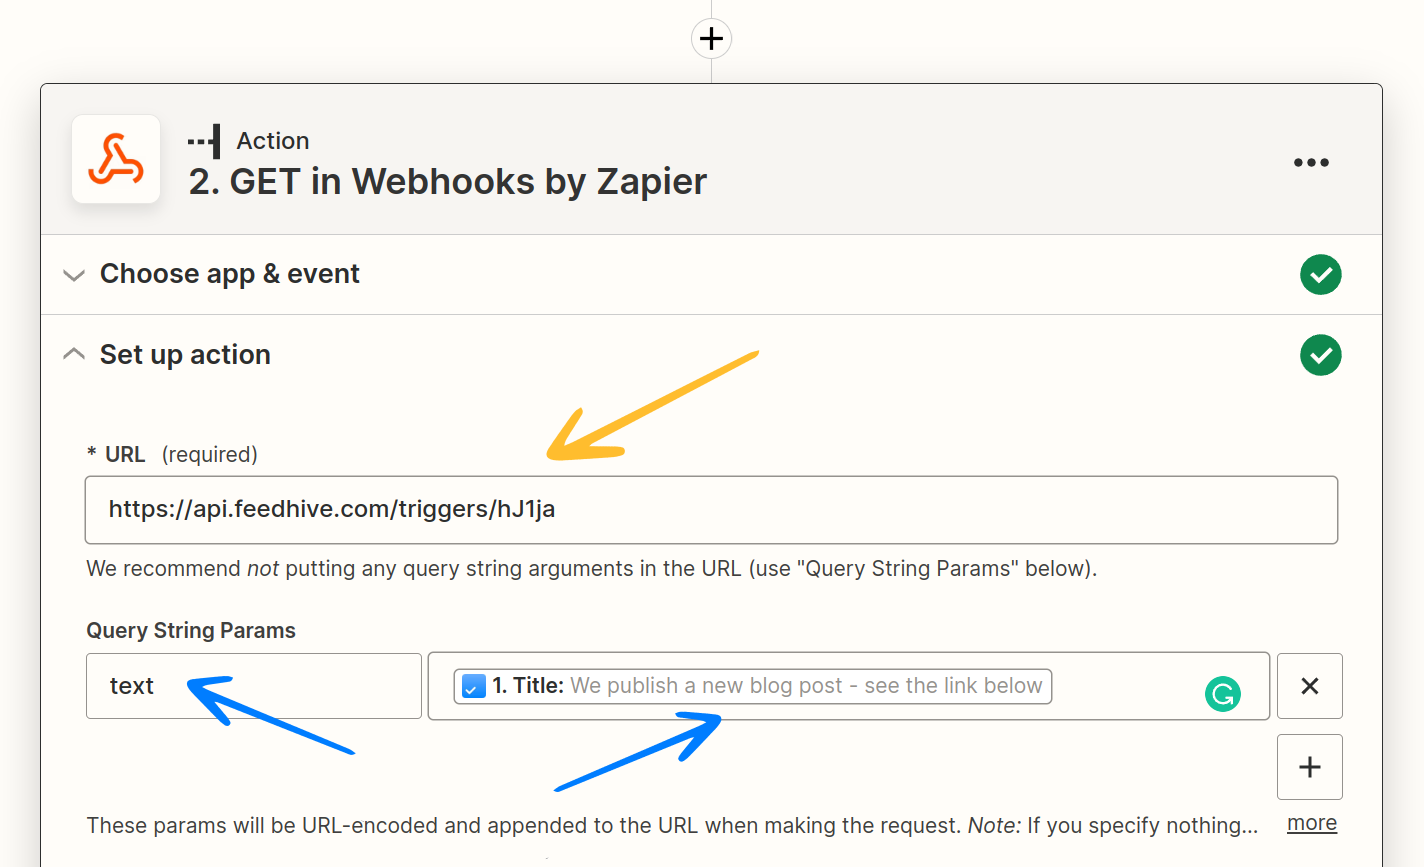Click the Webhooks by Zapier app icon

(116, 160)
